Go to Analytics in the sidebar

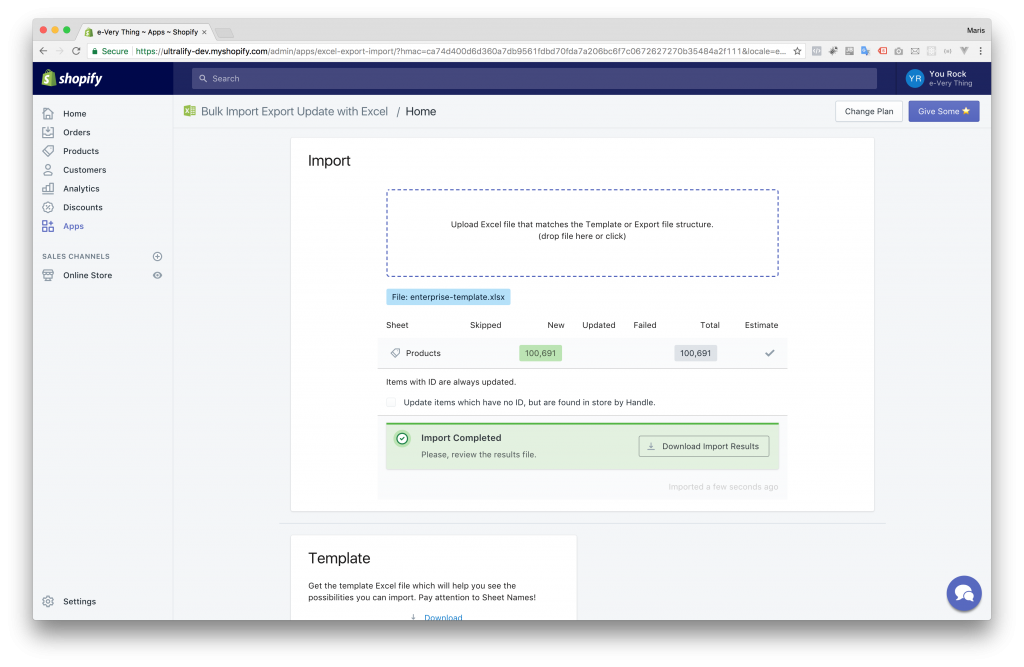(81, 188)
